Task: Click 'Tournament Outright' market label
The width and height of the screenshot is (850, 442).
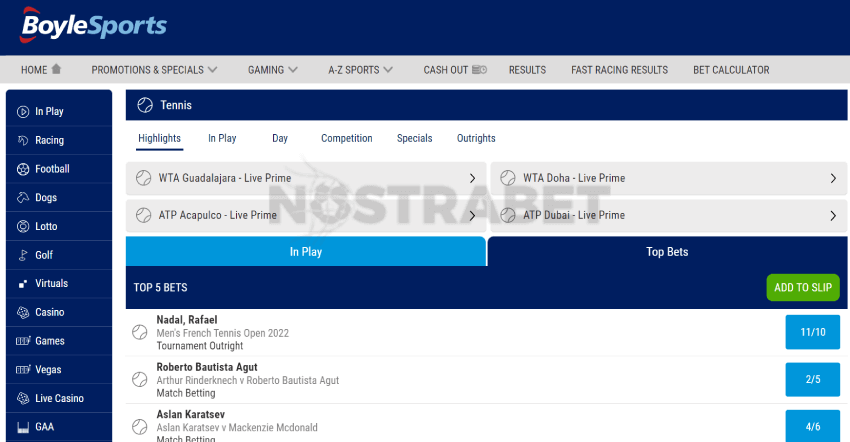Action: tap(200, 345)
